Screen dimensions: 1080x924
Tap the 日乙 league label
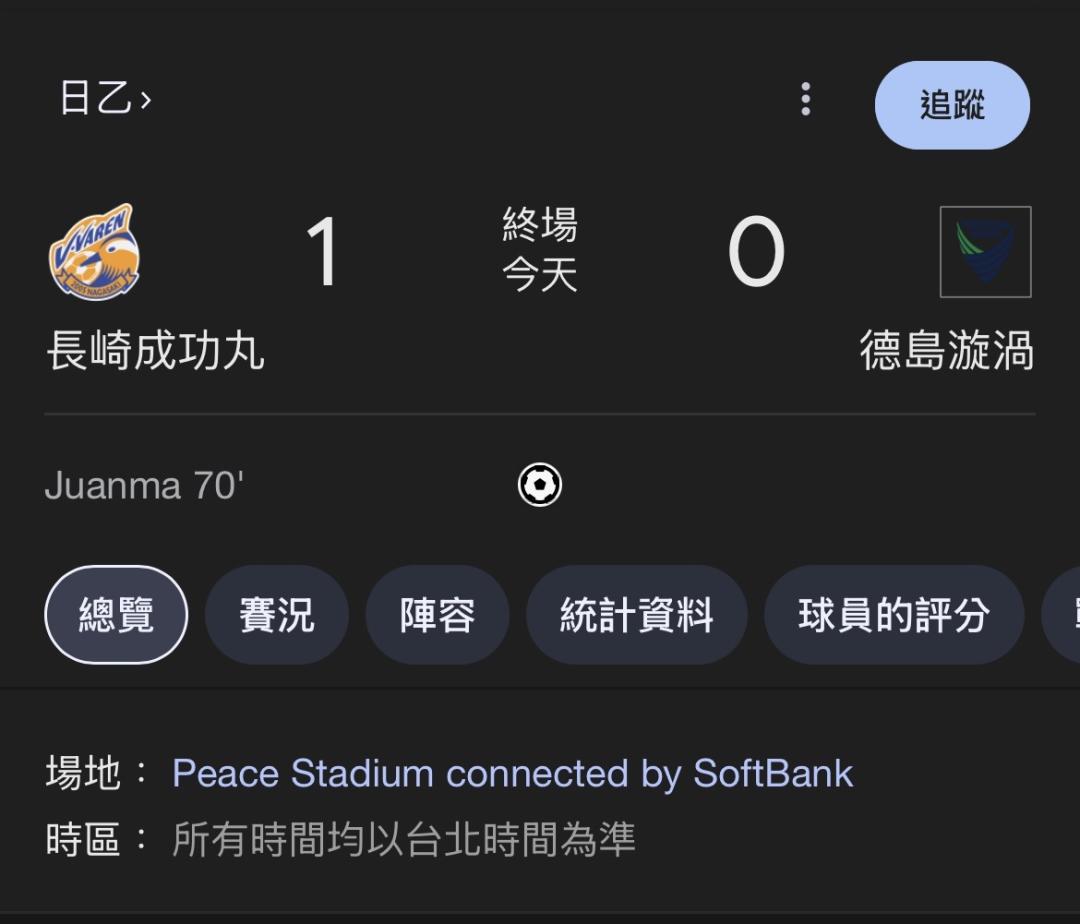pos(95,98)
